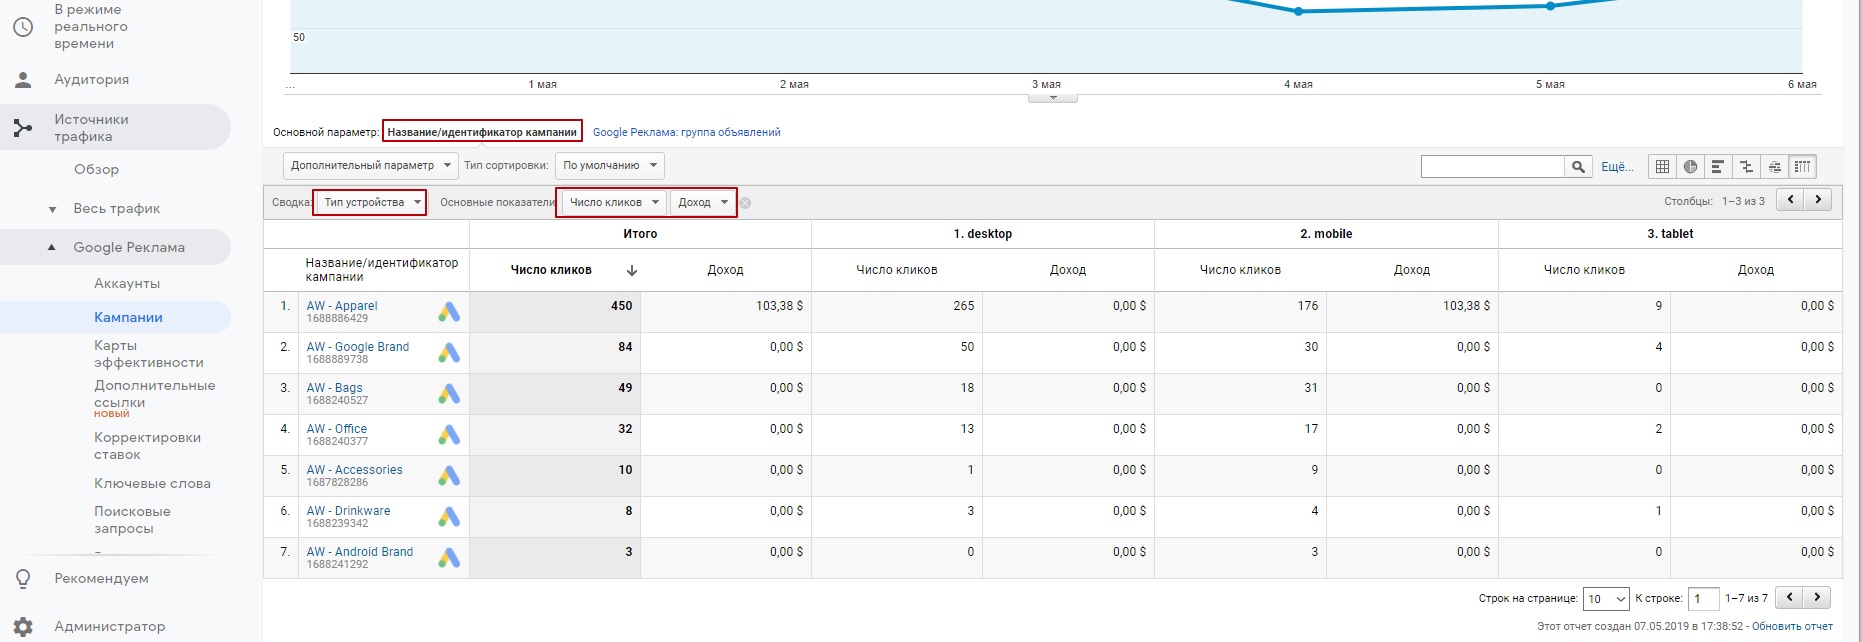Click into the table search field

pyautogui.click(x=1492, y=167)
